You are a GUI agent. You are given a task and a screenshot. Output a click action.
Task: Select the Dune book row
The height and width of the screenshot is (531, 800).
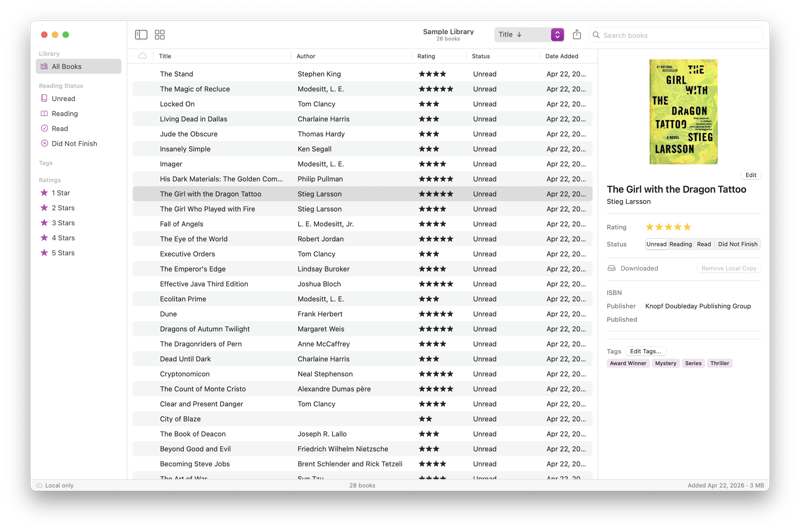pyautogui.click(x=362, y=314)
